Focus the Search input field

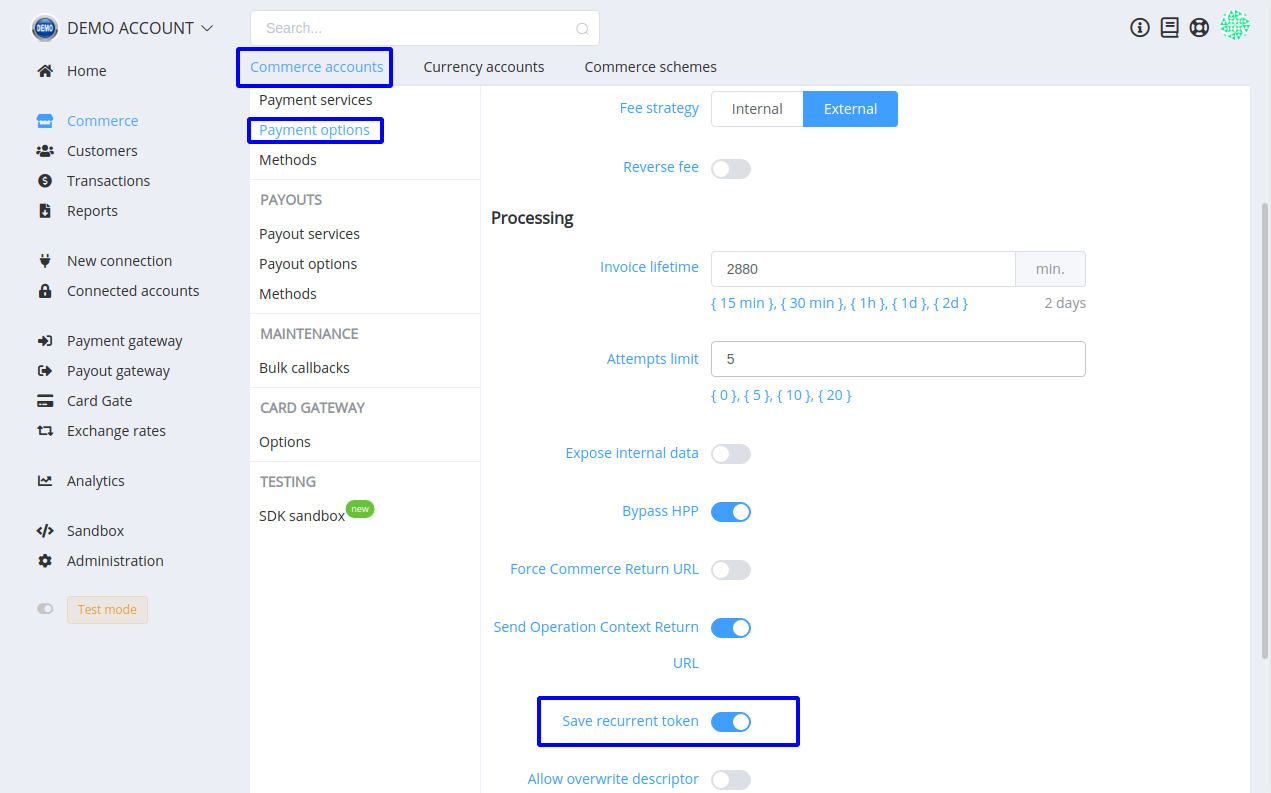[x=424, y=28]
